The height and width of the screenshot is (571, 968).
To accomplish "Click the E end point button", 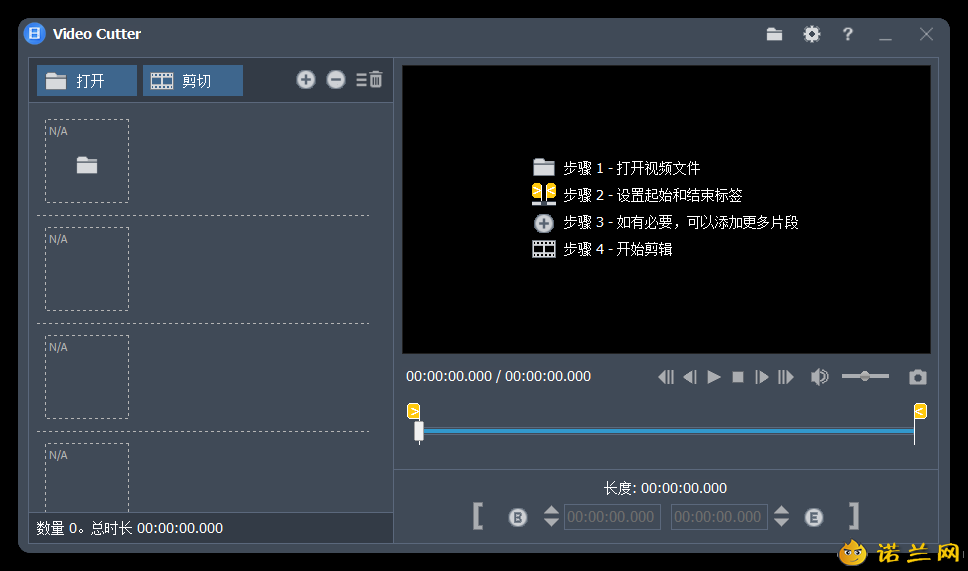I will (814, 517).
